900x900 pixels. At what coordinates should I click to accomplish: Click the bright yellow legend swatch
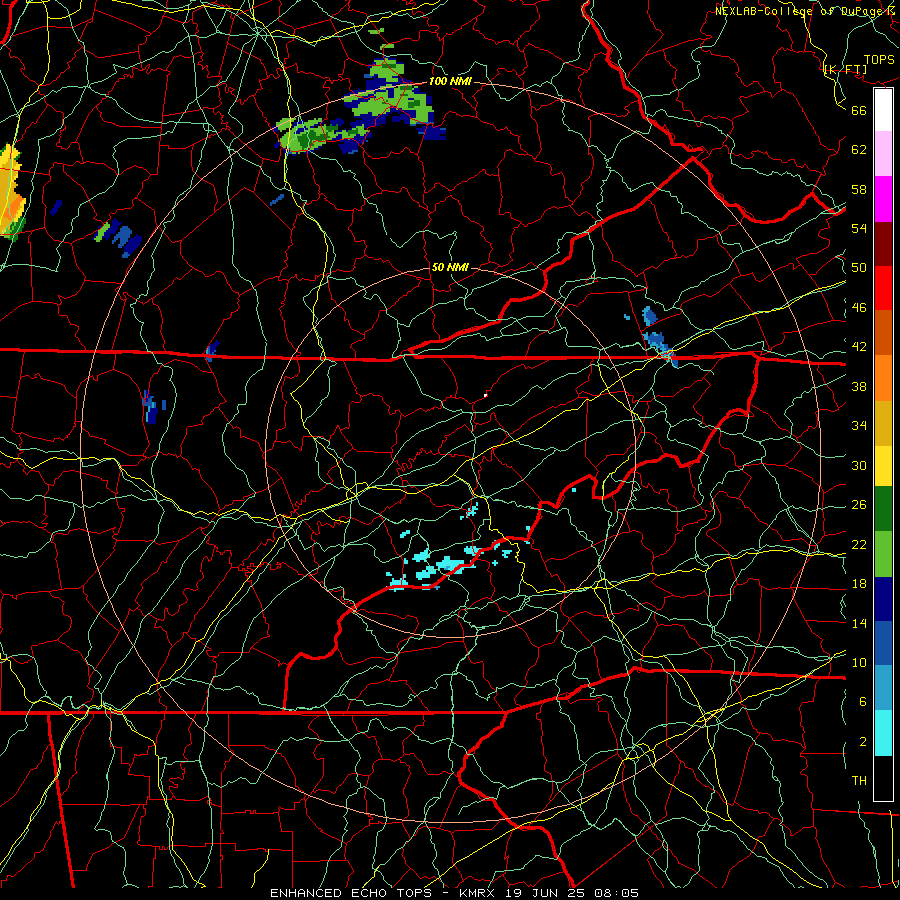883,466
